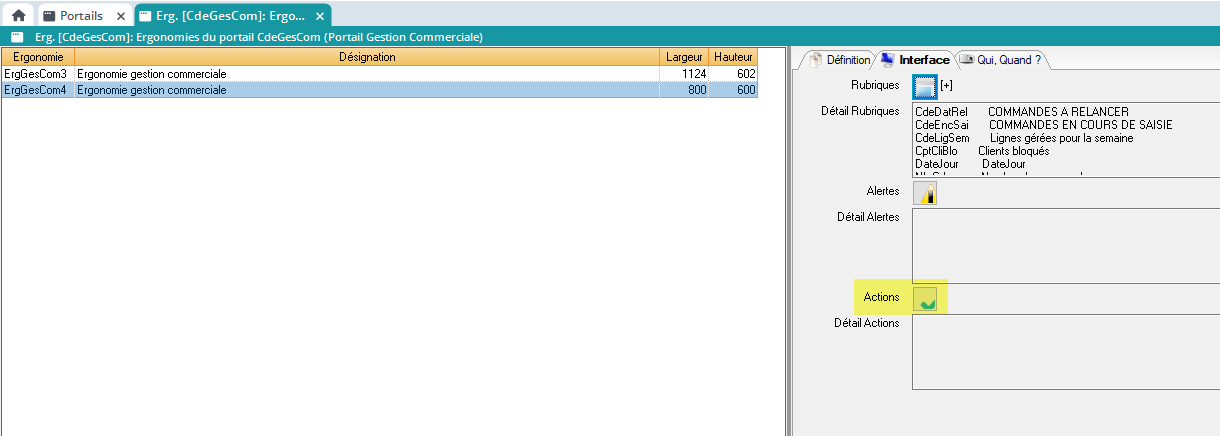The height and width of the screenshot is (436, 1220).
Task: Sort by the Largeur column header
Action: [684, 57]
